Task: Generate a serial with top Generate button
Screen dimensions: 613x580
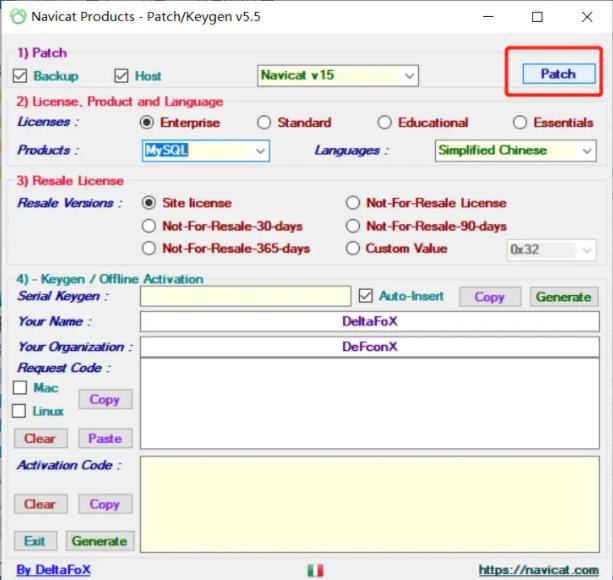Action: 564,297
